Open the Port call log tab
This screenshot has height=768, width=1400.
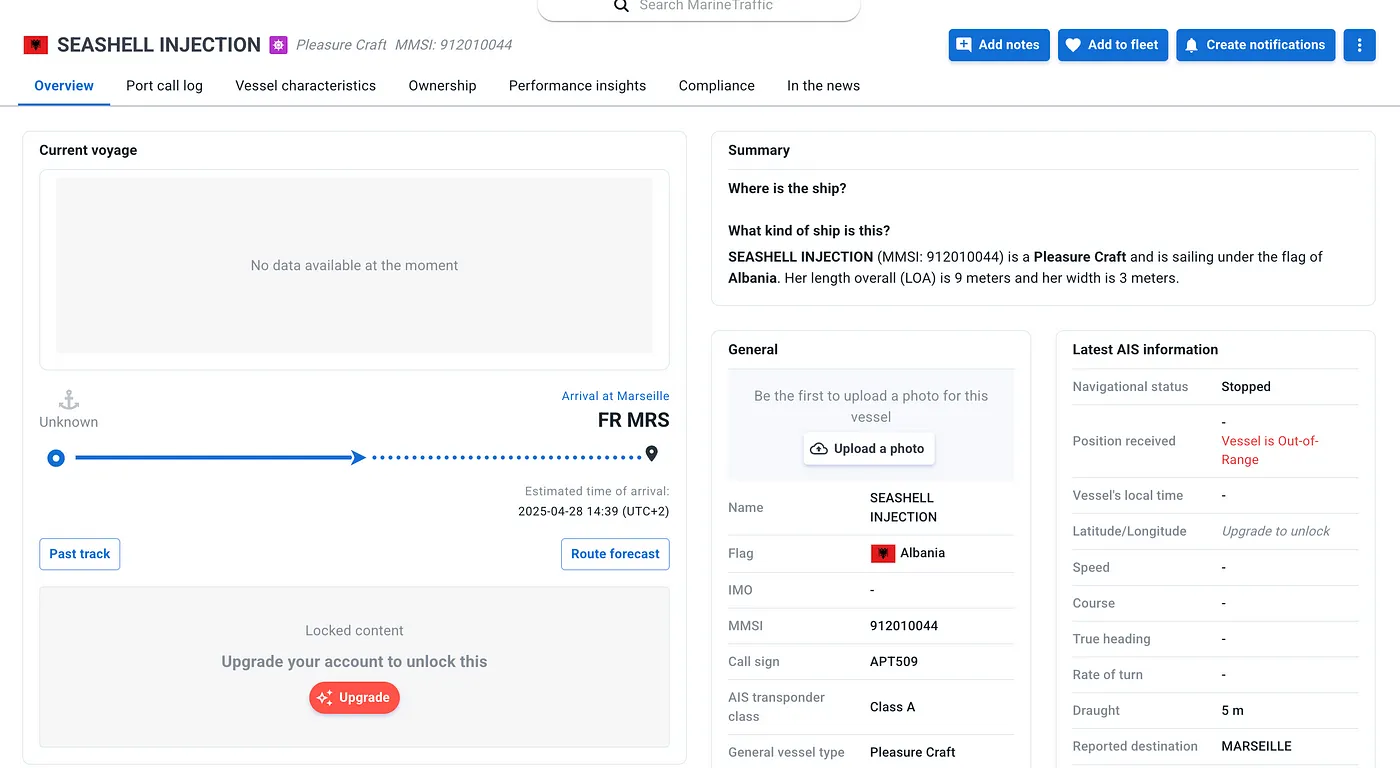(164, 86)
